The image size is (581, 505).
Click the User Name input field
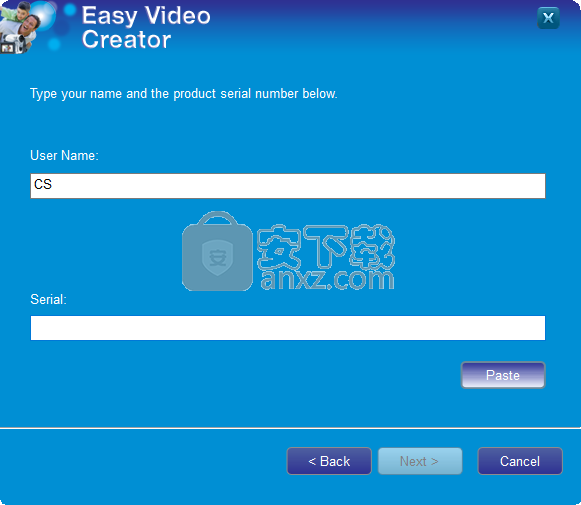288,186
